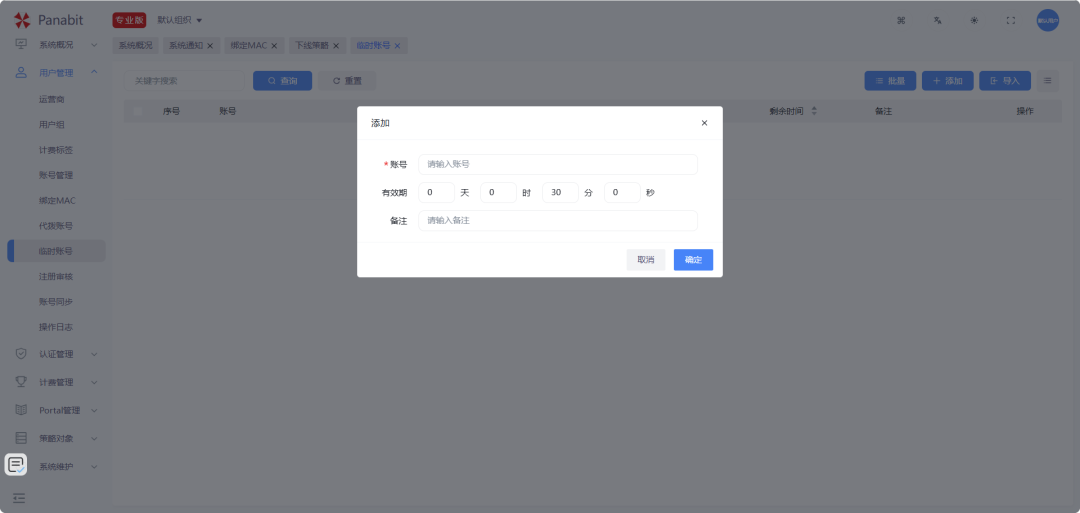Open 操作日志 in the sidebar
Viewport: 1080px width, 513px height.
[x=56, y=326]
